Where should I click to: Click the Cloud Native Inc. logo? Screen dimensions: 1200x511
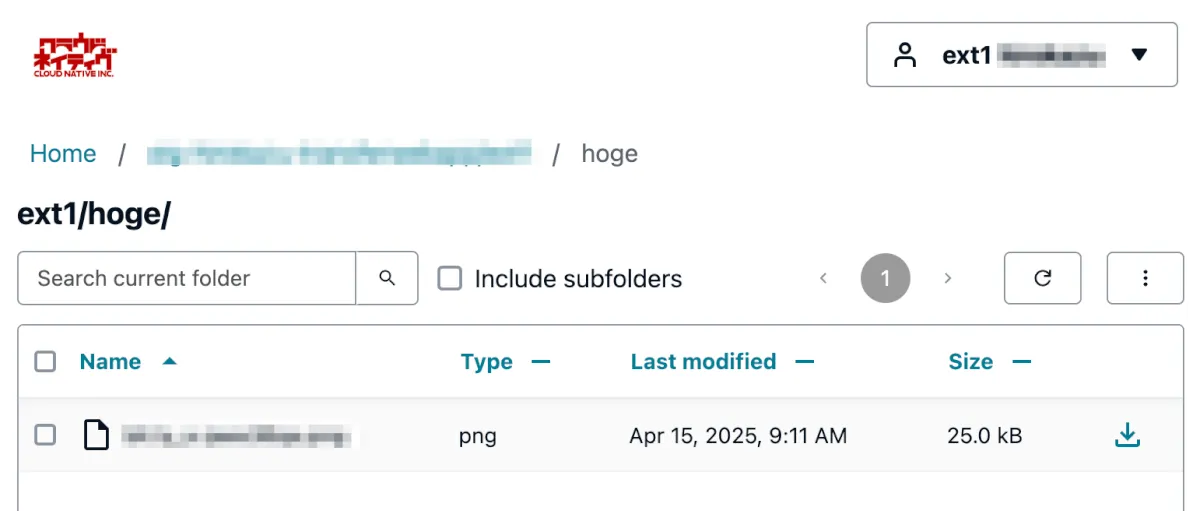[76, 56]
